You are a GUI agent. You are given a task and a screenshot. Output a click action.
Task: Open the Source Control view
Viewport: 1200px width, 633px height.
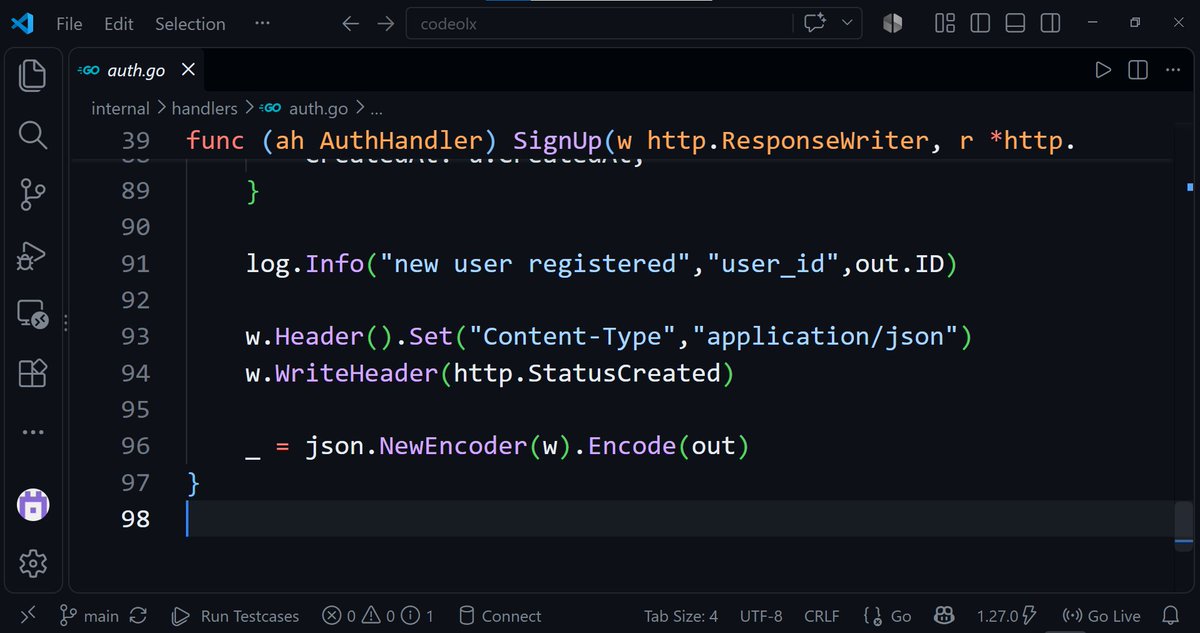click(x=33, y=194)
